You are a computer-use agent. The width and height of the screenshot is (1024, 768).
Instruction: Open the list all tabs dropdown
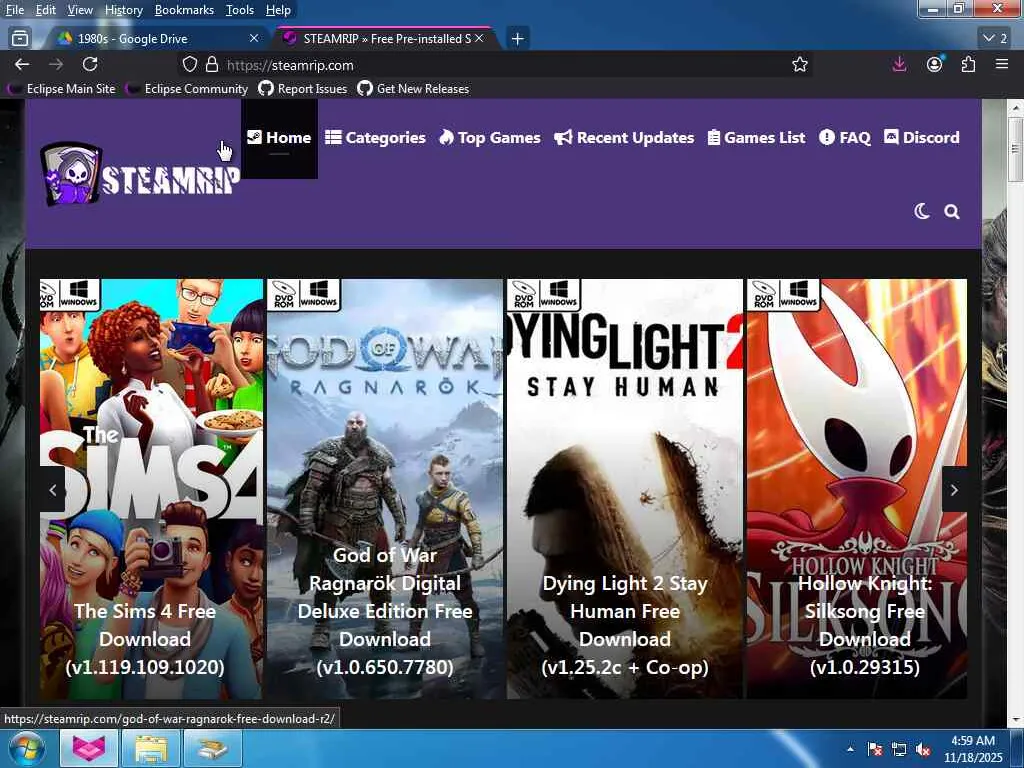click(x=995, y=38)
